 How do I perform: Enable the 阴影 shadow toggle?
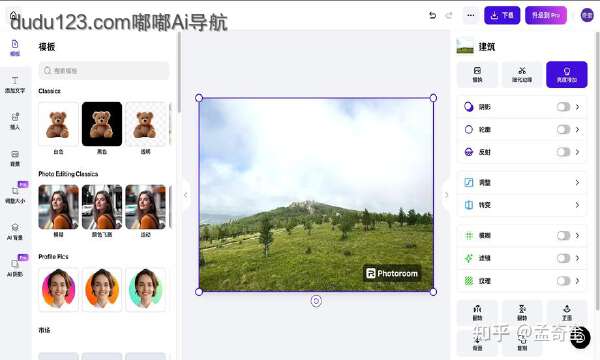563,107
